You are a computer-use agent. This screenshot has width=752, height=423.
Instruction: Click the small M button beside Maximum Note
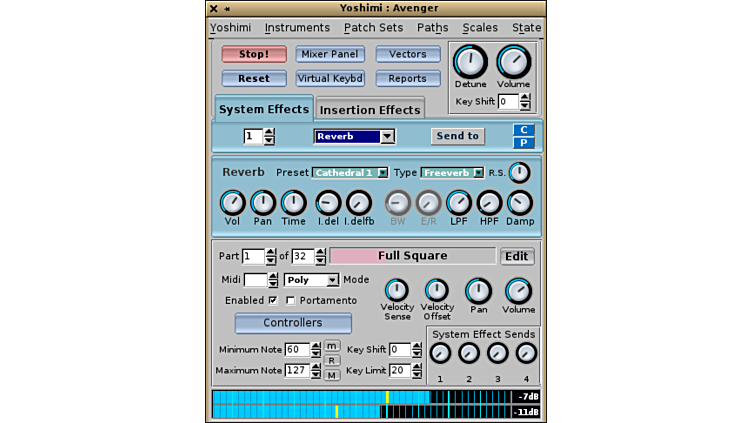pos(332,375)
